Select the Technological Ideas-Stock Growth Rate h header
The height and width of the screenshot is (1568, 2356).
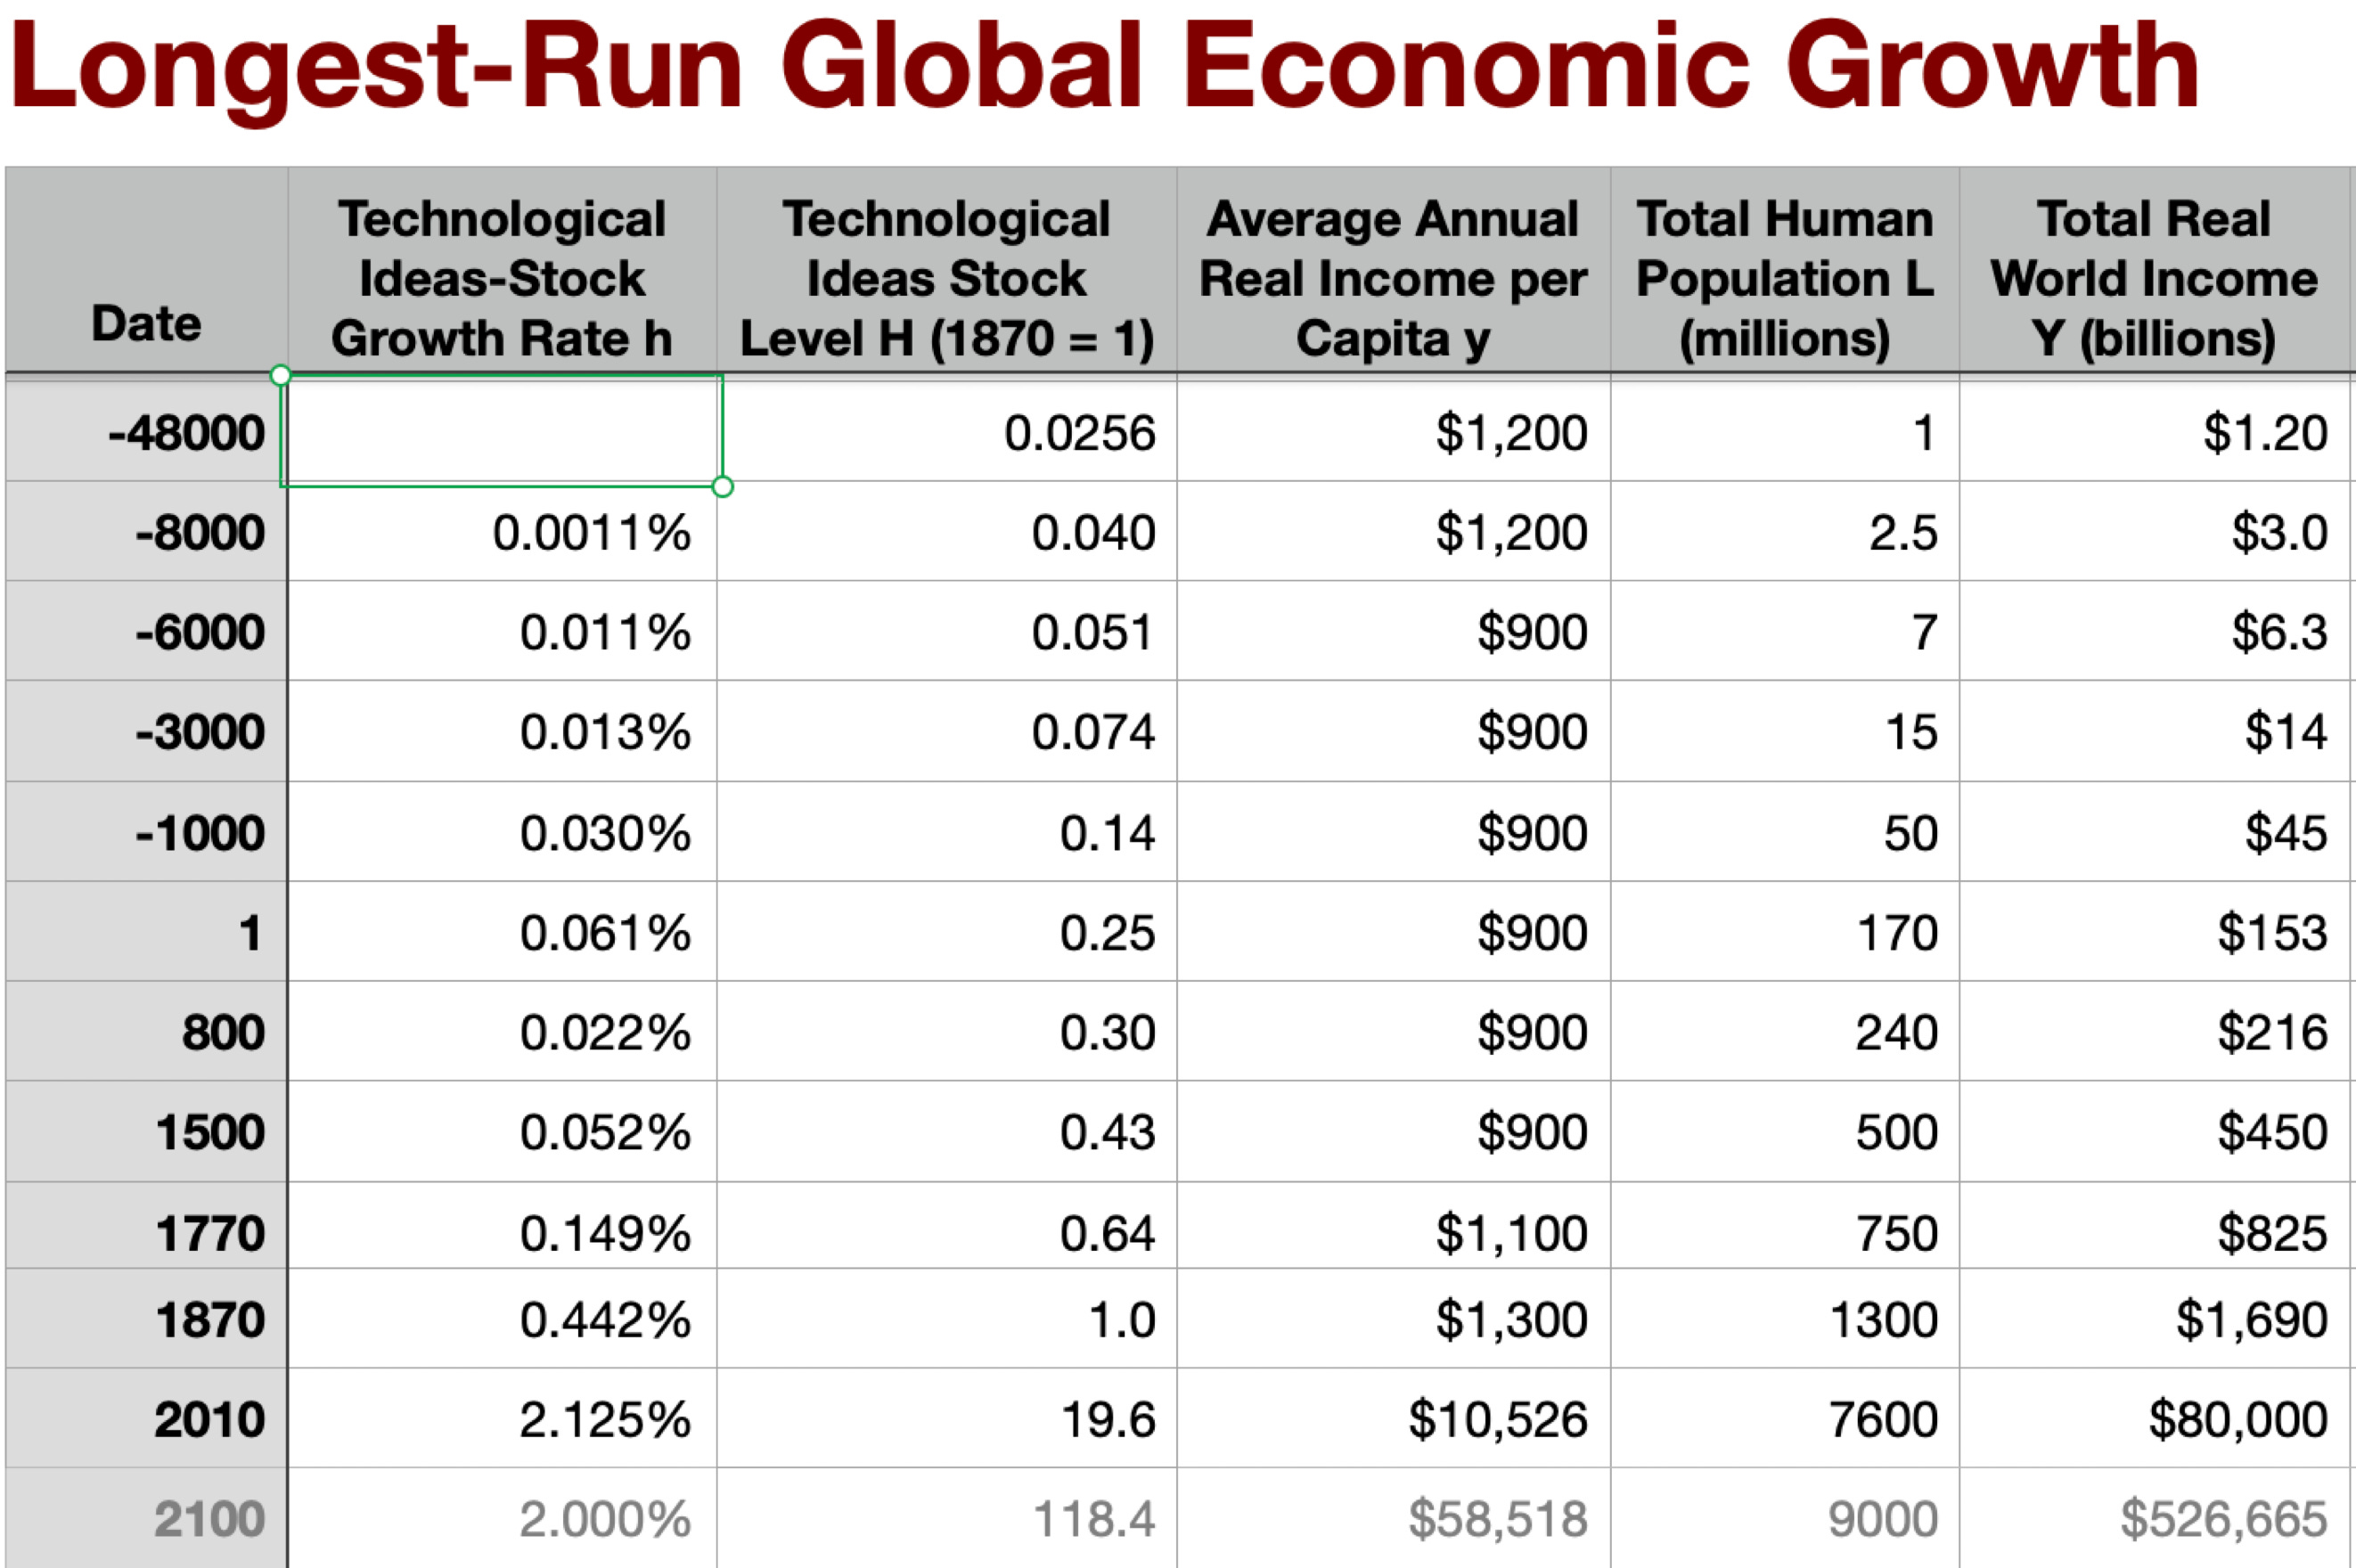point(501,277)
